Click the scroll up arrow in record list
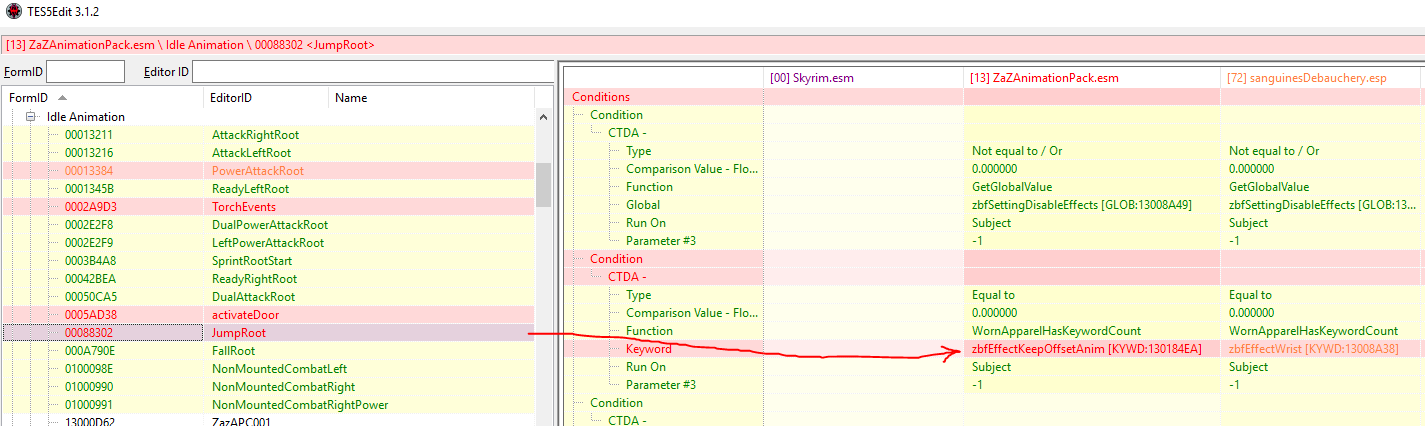The width and height of the screenshot is (1425, 426). [544, 117]
